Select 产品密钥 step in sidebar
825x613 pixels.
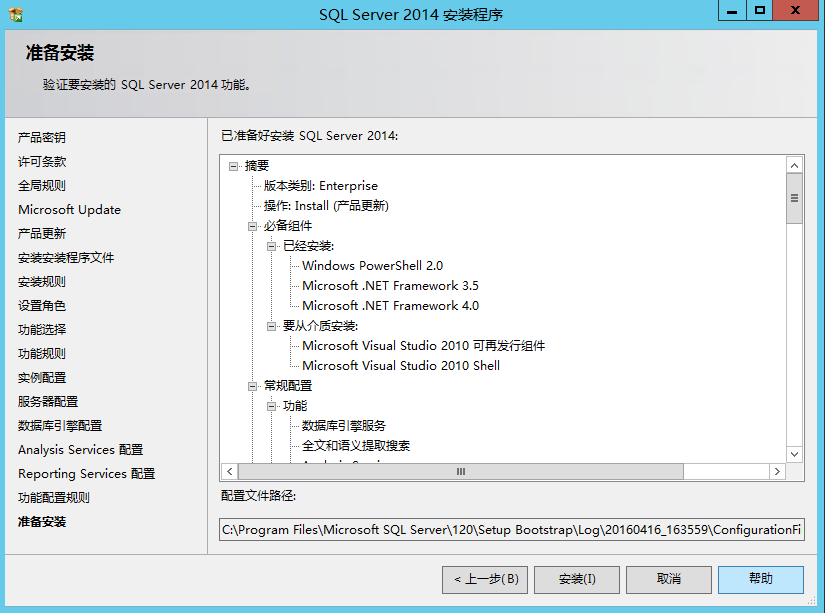point(42,138)
